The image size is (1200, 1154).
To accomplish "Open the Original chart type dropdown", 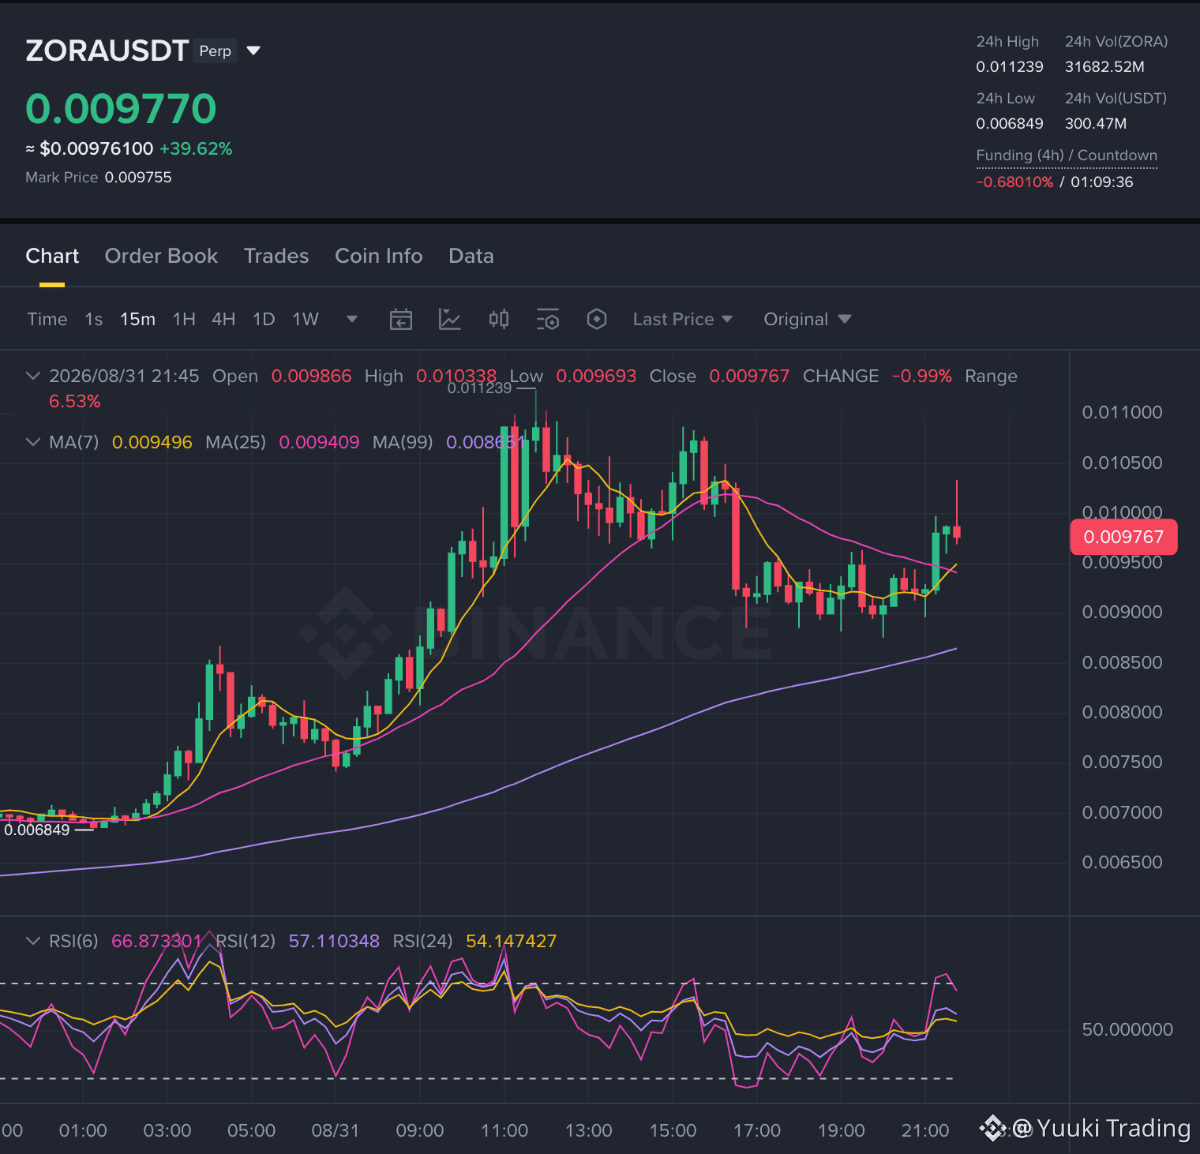I will pyautogui.click(x=807, y=319).
